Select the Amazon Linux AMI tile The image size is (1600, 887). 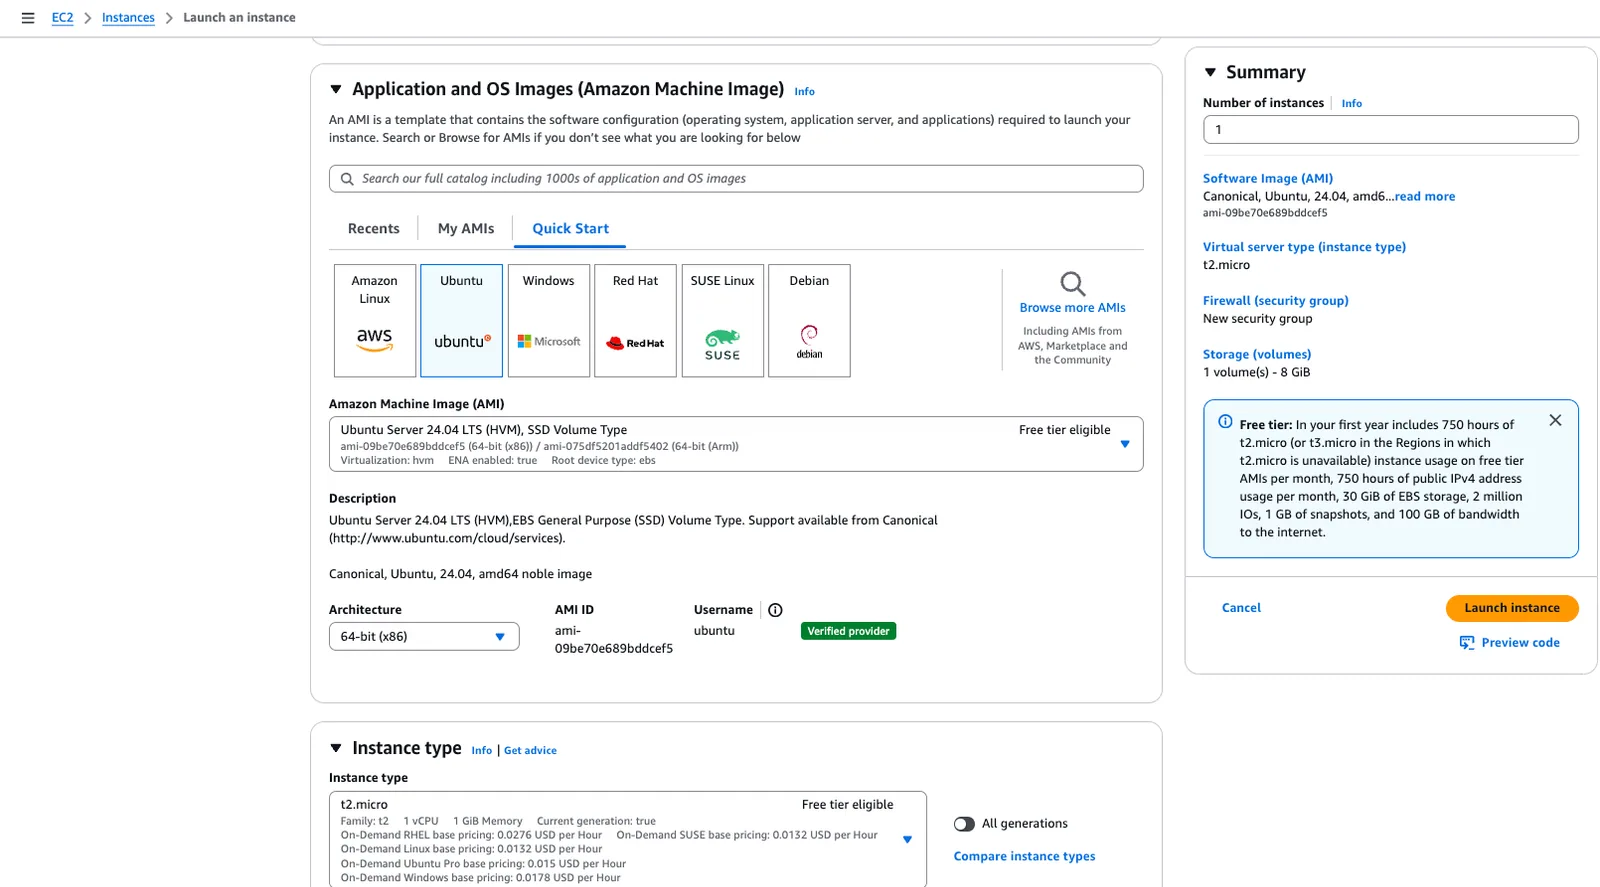(x=375, y=320)
